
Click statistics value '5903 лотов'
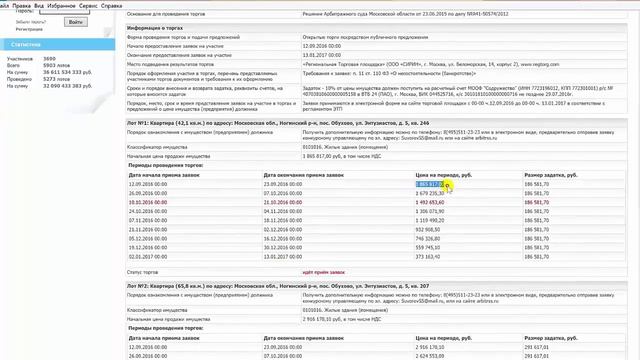click(56, 65)
